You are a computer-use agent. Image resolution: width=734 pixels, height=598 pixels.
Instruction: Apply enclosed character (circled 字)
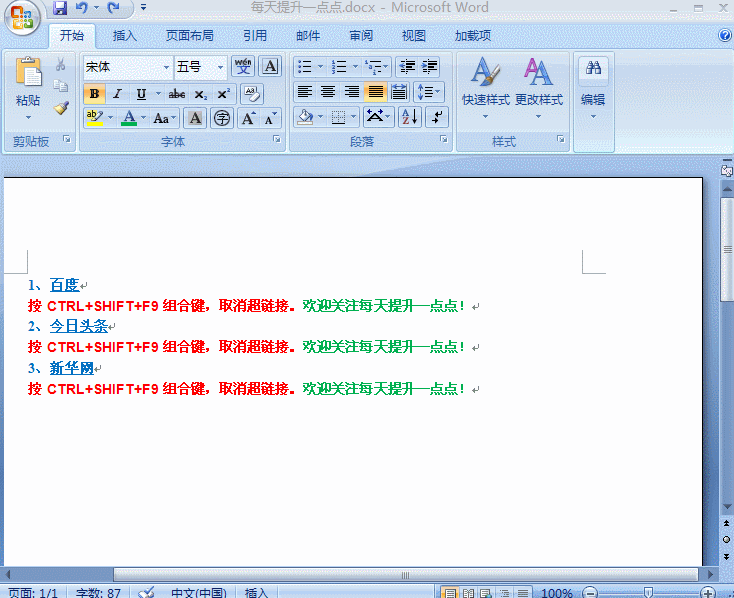(222, 118)
